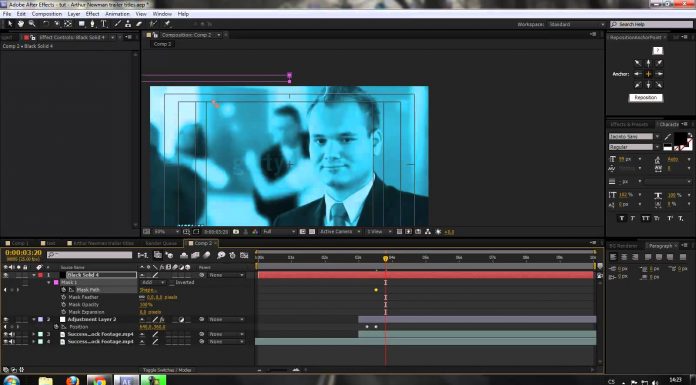Click Mask Path keyframe in timeline
The height and width of the screenshot is (385, 696).
point(376,290)
